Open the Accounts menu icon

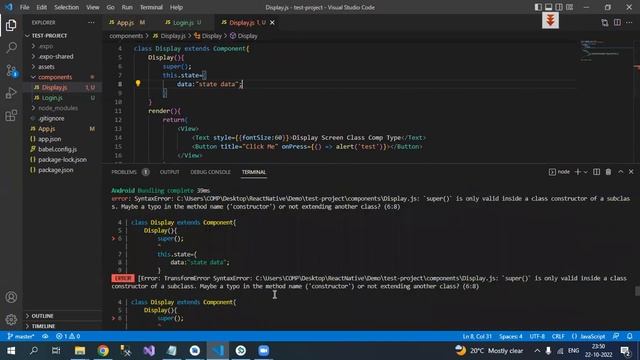(x=11, y=297)
